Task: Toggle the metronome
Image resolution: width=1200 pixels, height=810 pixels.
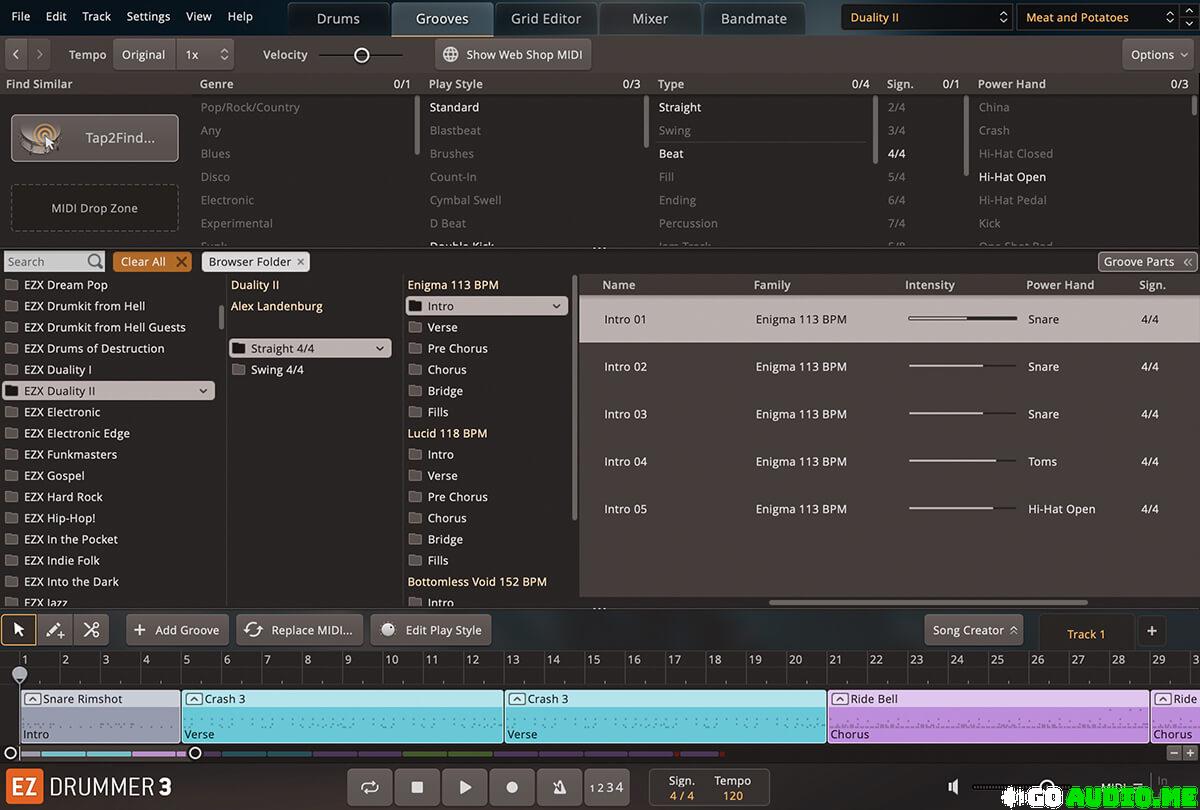Action: coord(559,787)
